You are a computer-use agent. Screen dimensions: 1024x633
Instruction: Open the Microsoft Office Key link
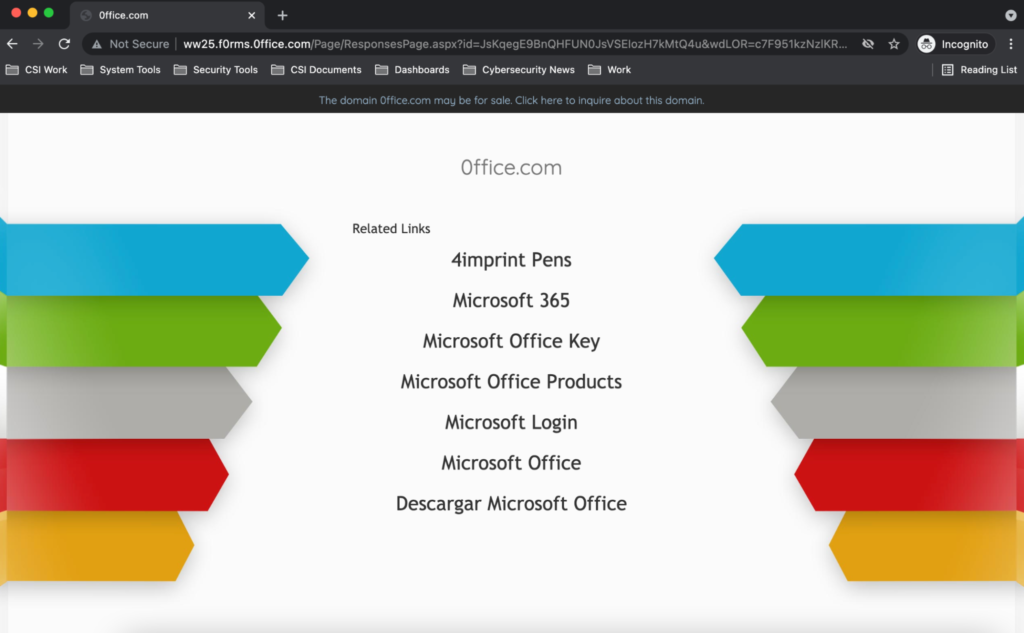point(511,342)
